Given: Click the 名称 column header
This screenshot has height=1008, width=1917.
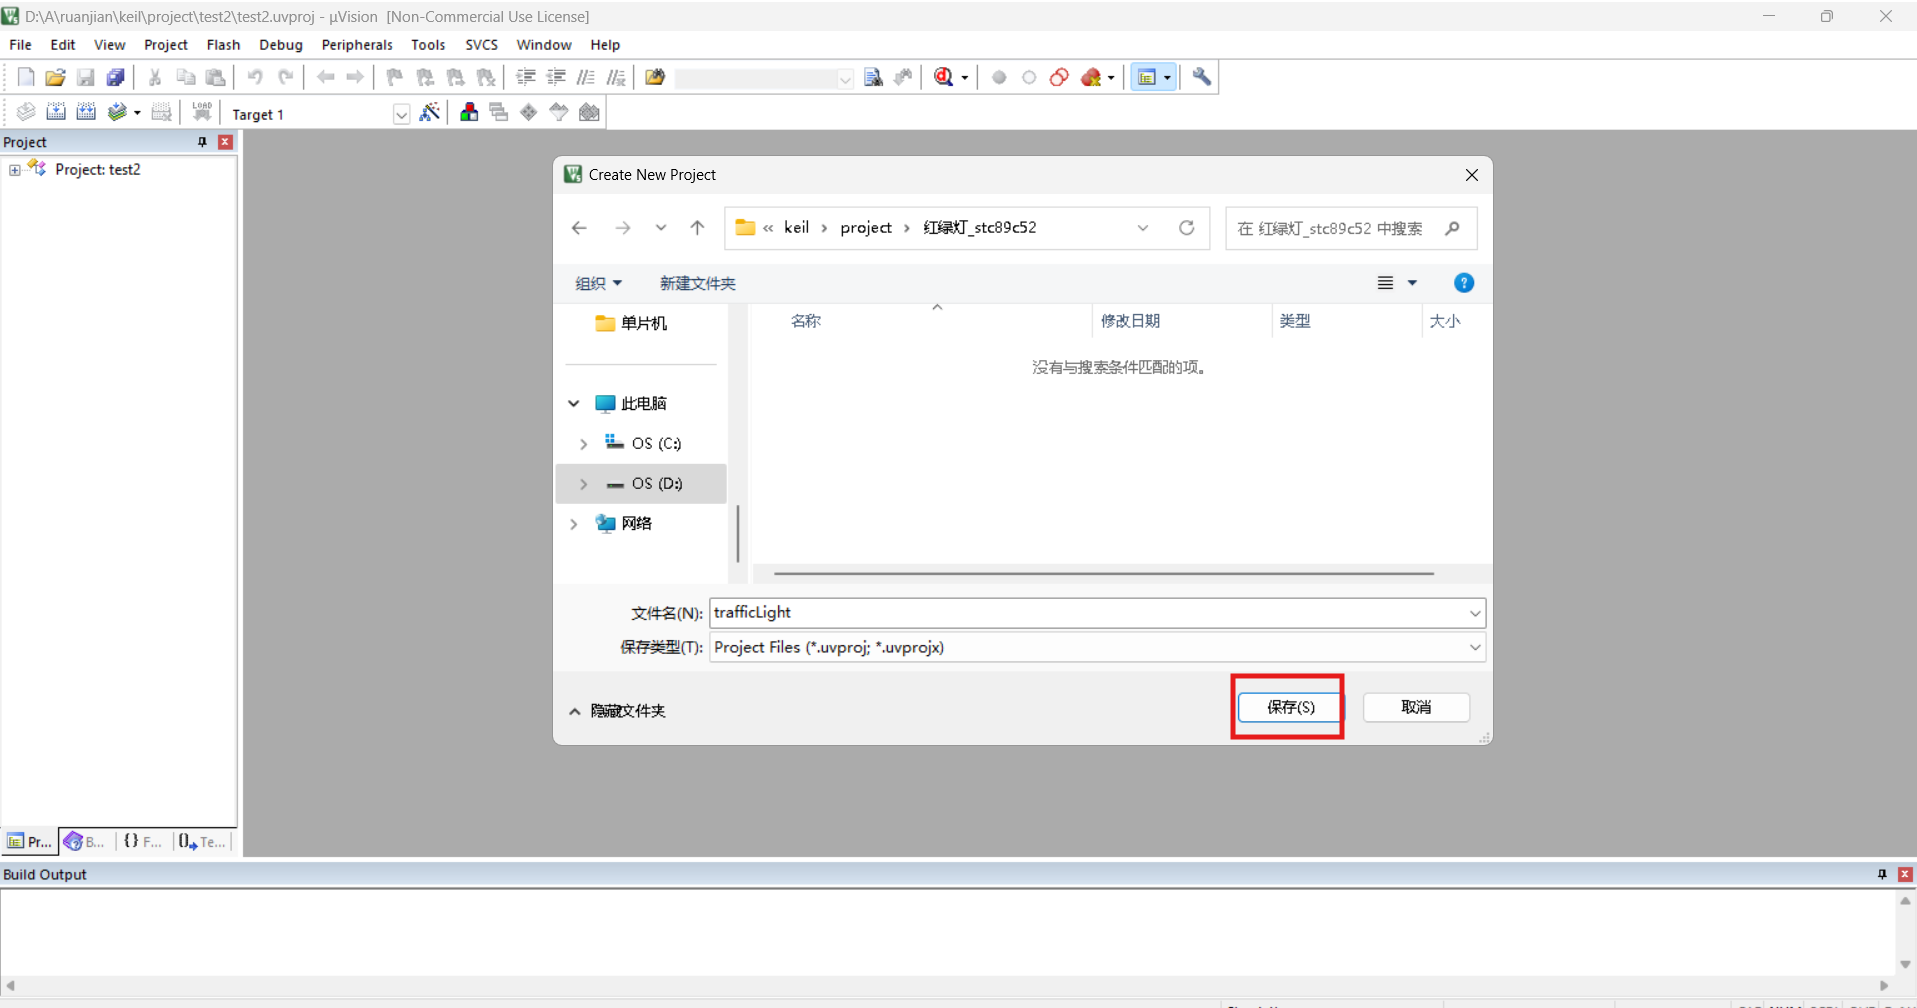Looking at the screenshot, I should pyautogui.click(x=806, y=321).
